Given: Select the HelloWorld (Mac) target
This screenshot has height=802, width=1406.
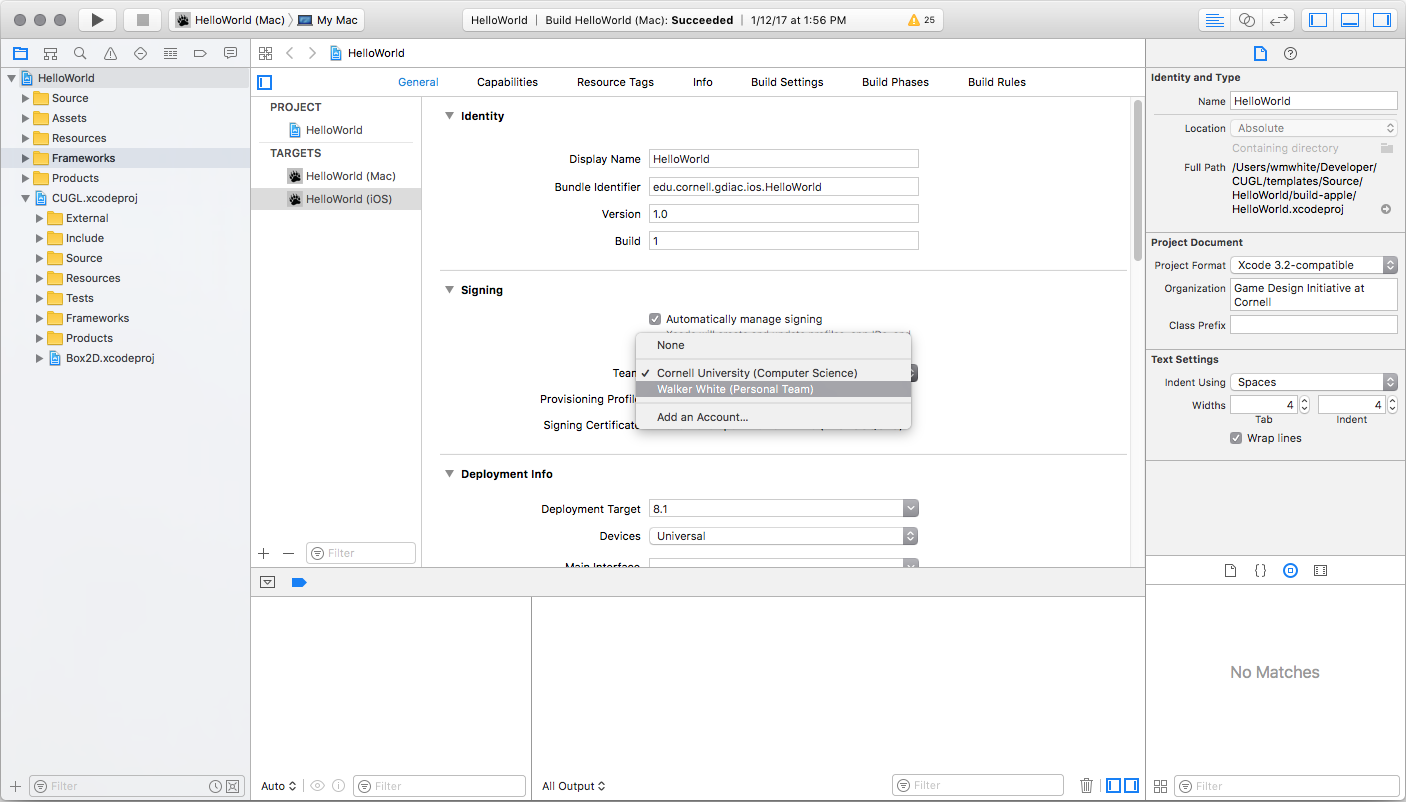Looking at the screenshot, I should (x=350, y=176).
